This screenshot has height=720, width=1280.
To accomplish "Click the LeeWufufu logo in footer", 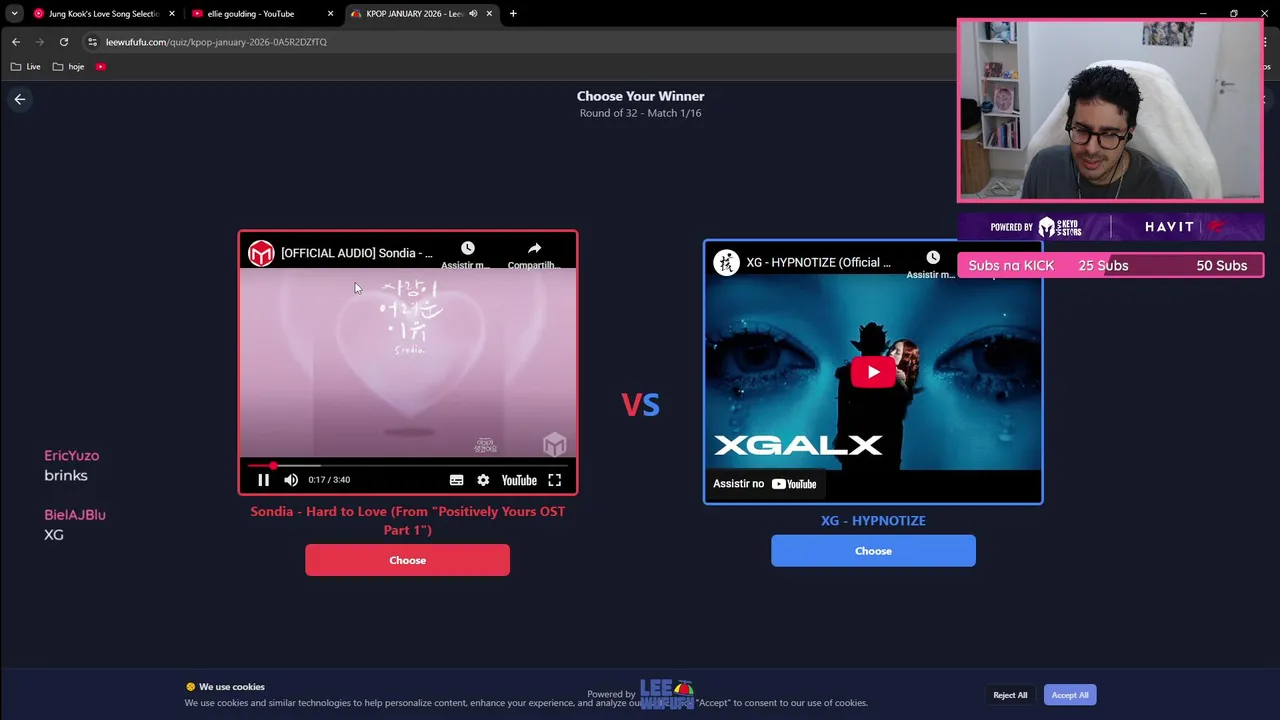I will click(x=666, y=694).
